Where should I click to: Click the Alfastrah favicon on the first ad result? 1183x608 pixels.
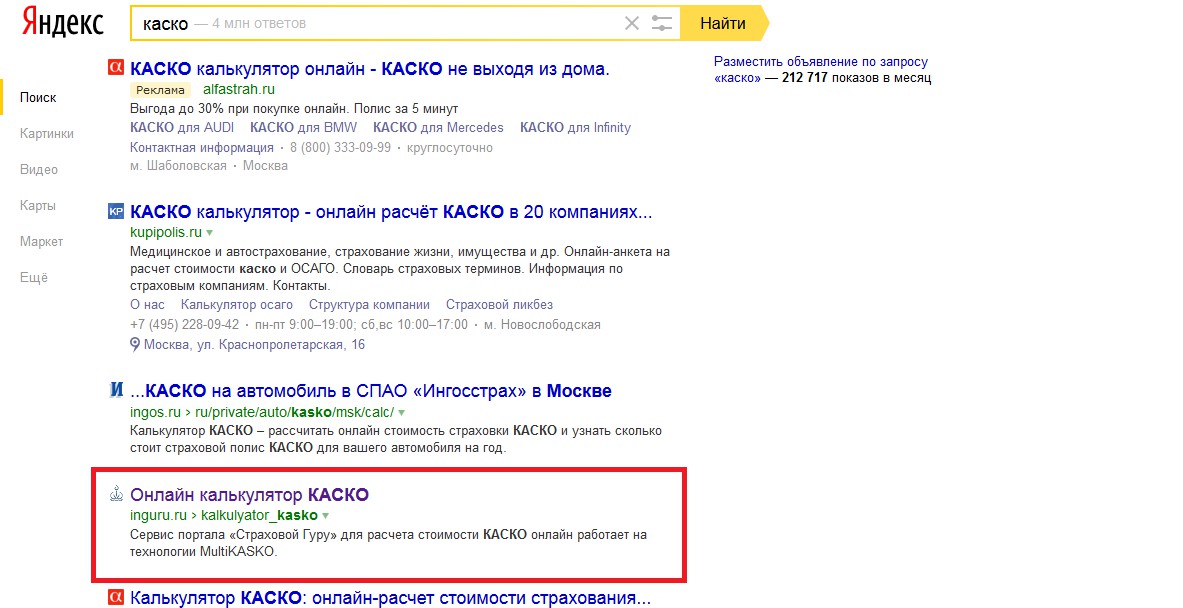click(115, 67)
